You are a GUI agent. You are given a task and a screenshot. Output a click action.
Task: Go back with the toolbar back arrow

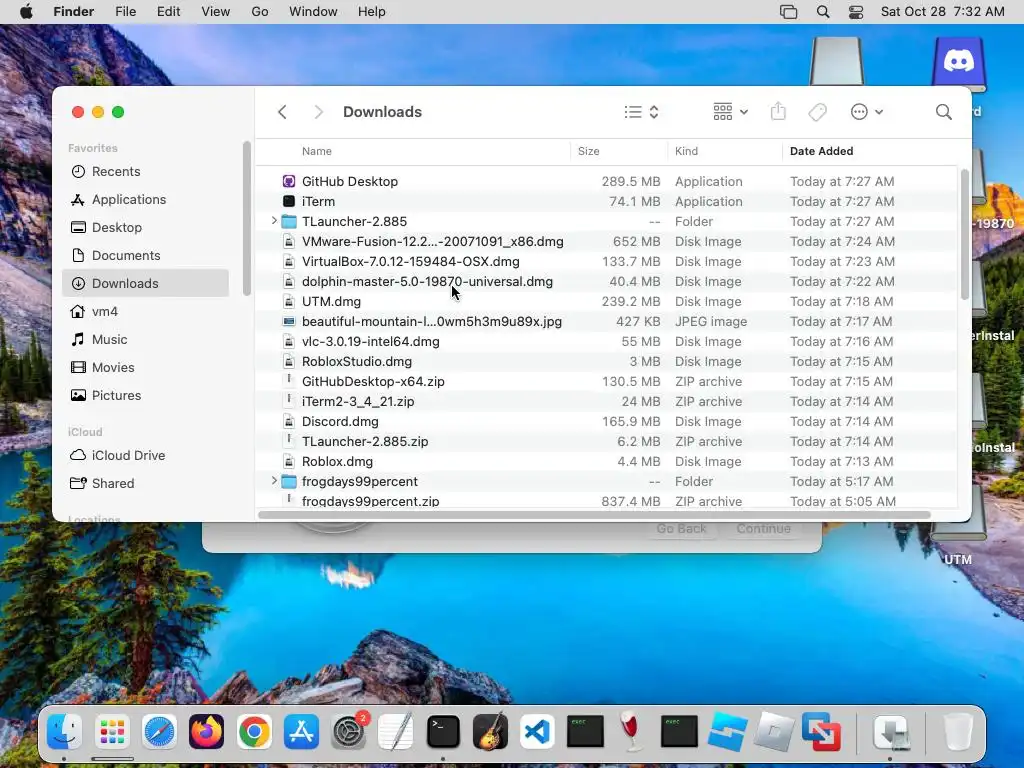click(282, 112)
